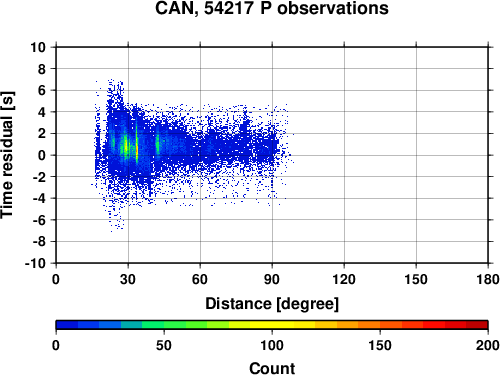Screen dimensions: 500x375
Task: Click the 'Count' colorbar label
Action: coord(272,368)
